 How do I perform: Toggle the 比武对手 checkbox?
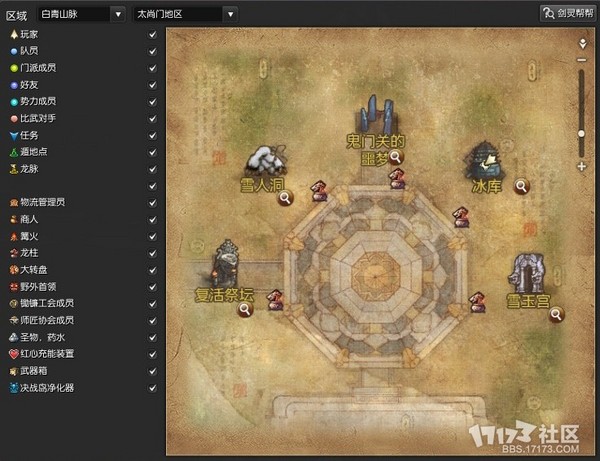152,119
